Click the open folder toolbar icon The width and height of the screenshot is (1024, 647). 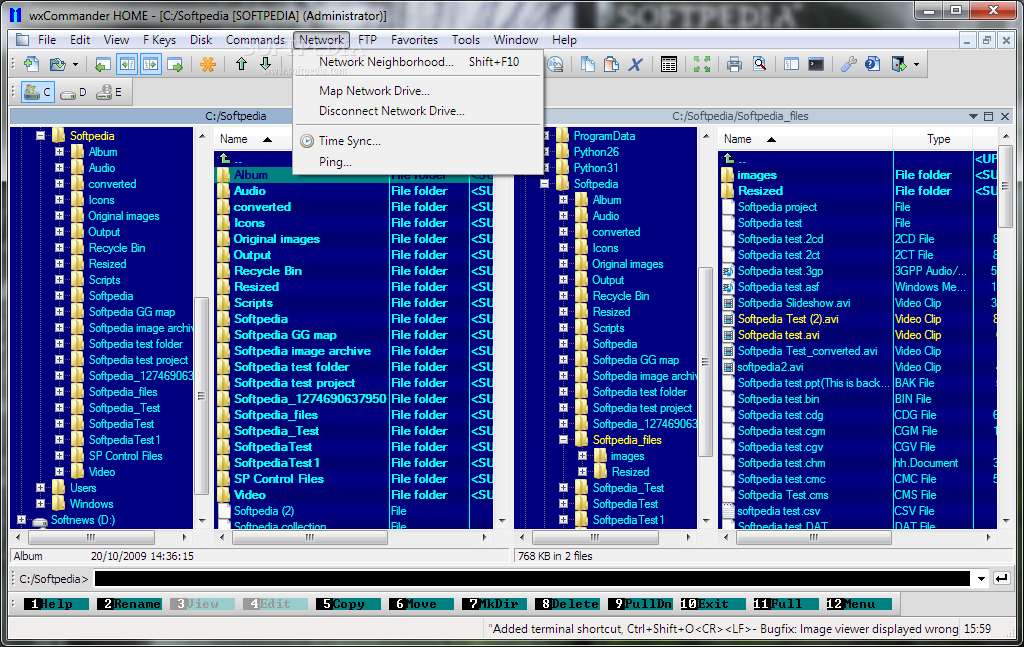pyautogui.click(x=57, y=64)
